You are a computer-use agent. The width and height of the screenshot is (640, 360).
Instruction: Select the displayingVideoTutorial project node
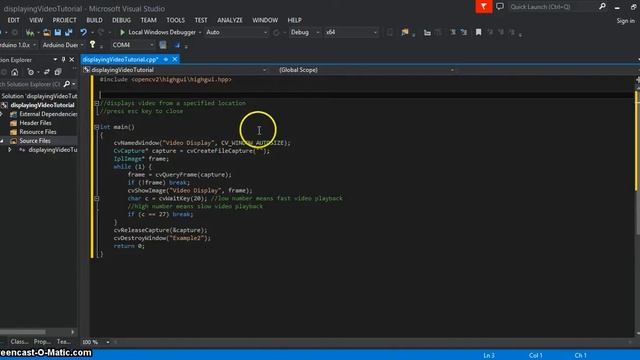42,105
